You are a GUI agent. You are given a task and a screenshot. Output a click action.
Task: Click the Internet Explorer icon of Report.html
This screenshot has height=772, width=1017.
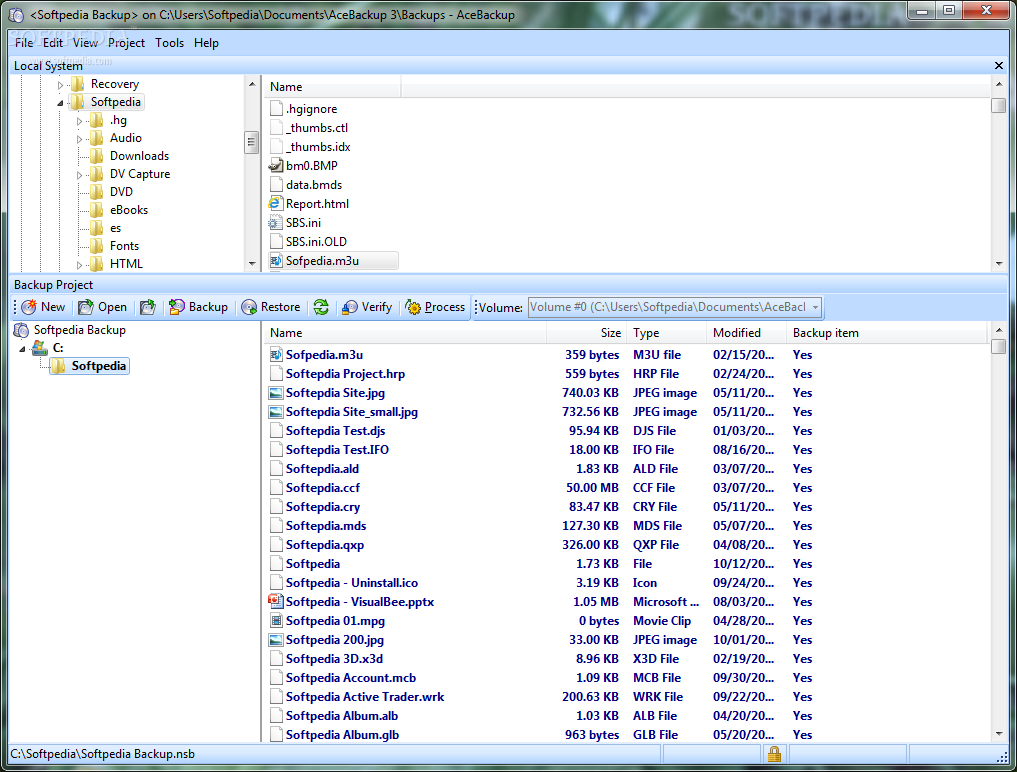pos(276,204)
